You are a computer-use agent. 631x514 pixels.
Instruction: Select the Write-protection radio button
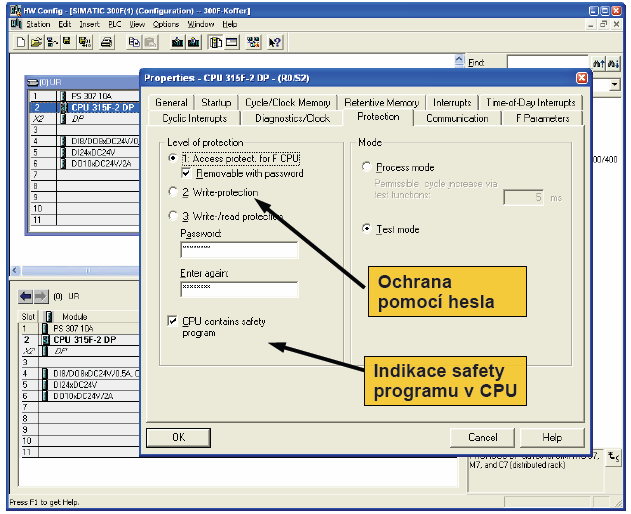point(173,192)
